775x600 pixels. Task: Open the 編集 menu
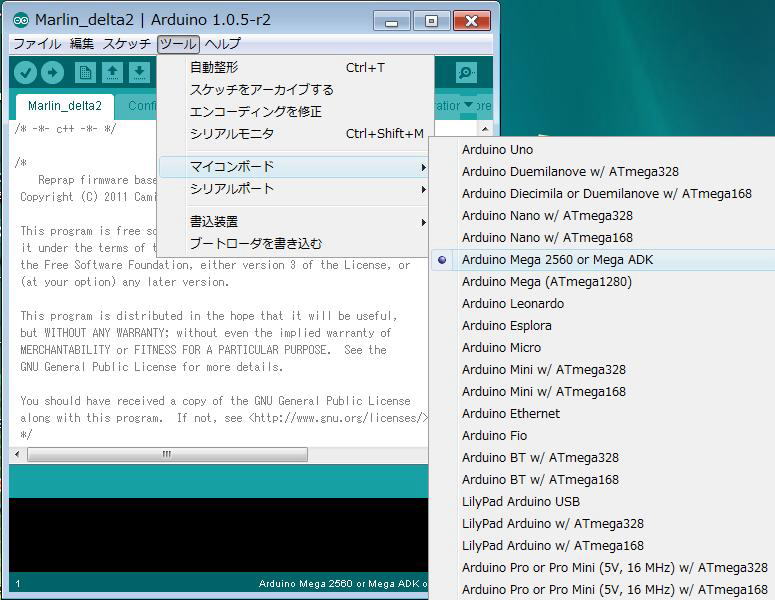click(82, 44)
